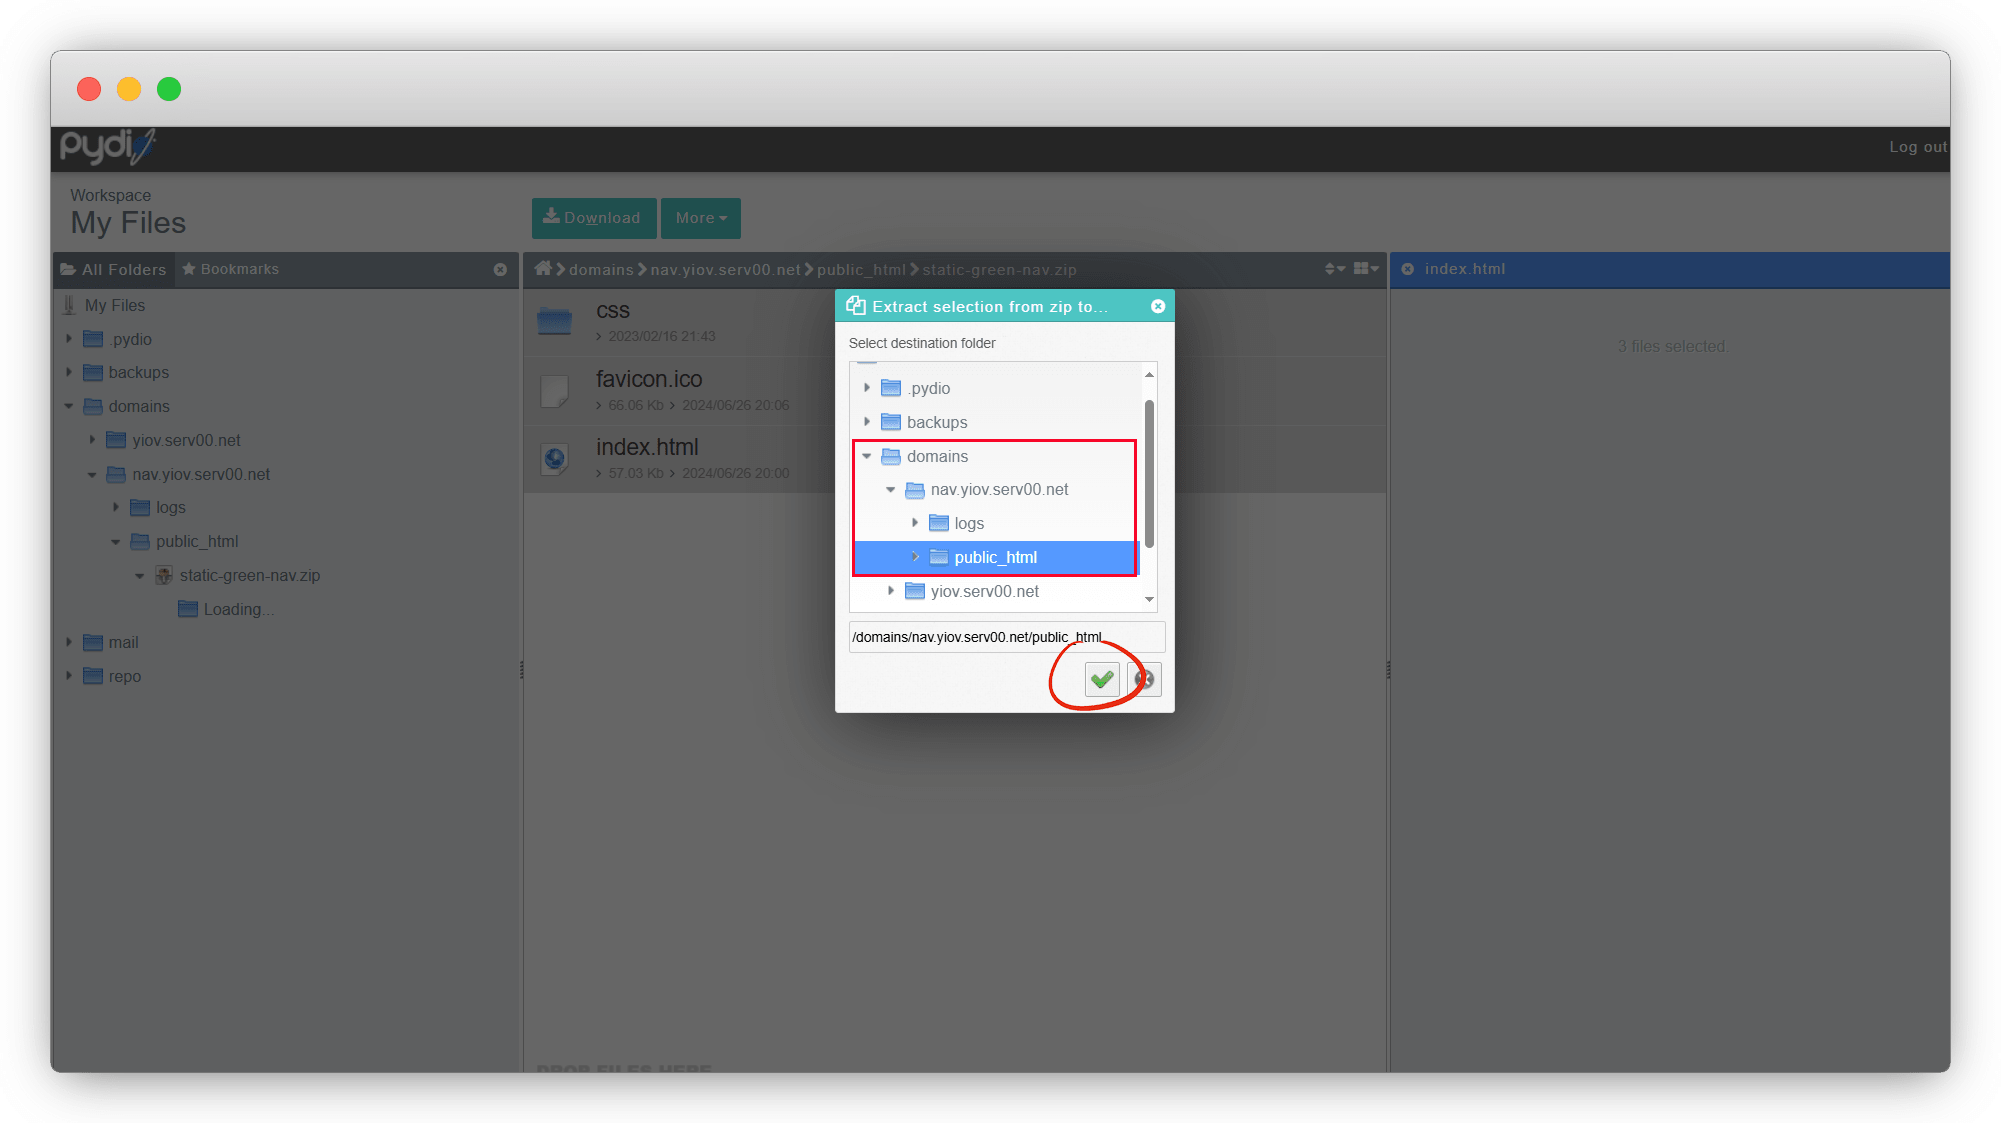
Task: Close the folders side panel
Action: (500, 270)
